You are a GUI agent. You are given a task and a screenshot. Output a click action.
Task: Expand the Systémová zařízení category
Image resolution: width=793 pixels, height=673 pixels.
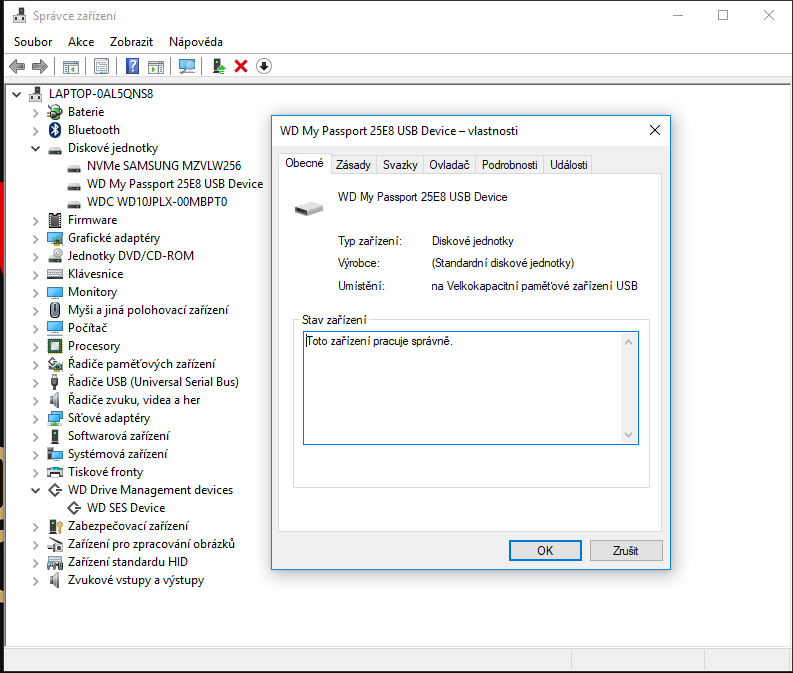coord(35,455)
